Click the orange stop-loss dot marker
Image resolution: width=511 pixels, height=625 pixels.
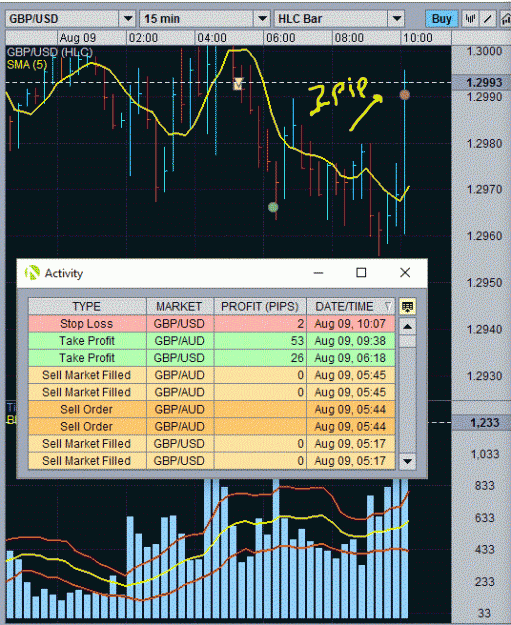(405, 95)
